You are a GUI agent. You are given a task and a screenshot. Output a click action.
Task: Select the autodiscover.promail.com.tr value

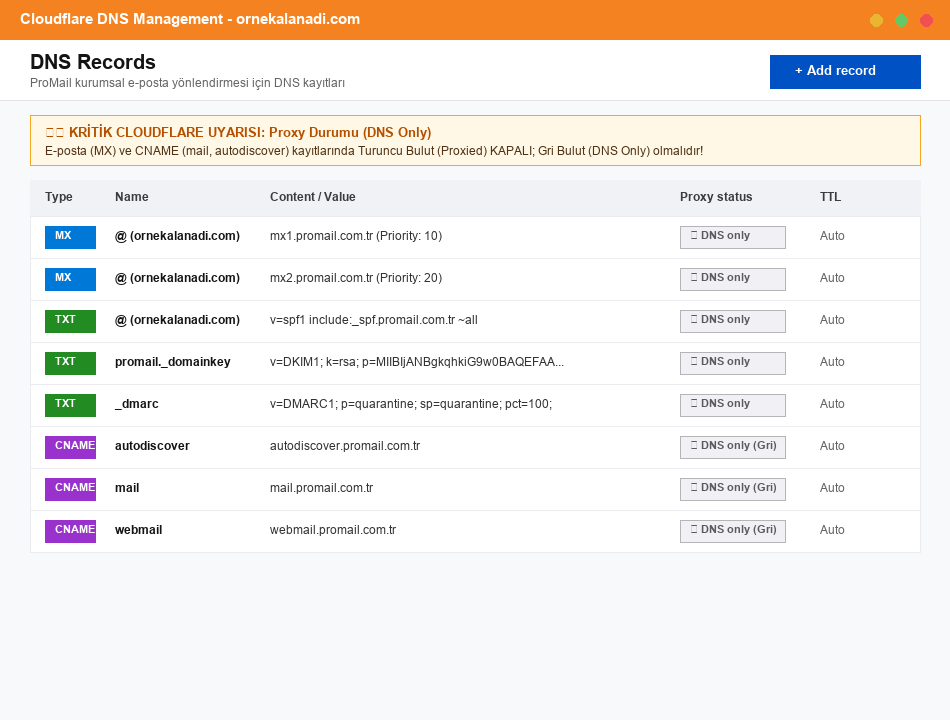tap(345, 446)
